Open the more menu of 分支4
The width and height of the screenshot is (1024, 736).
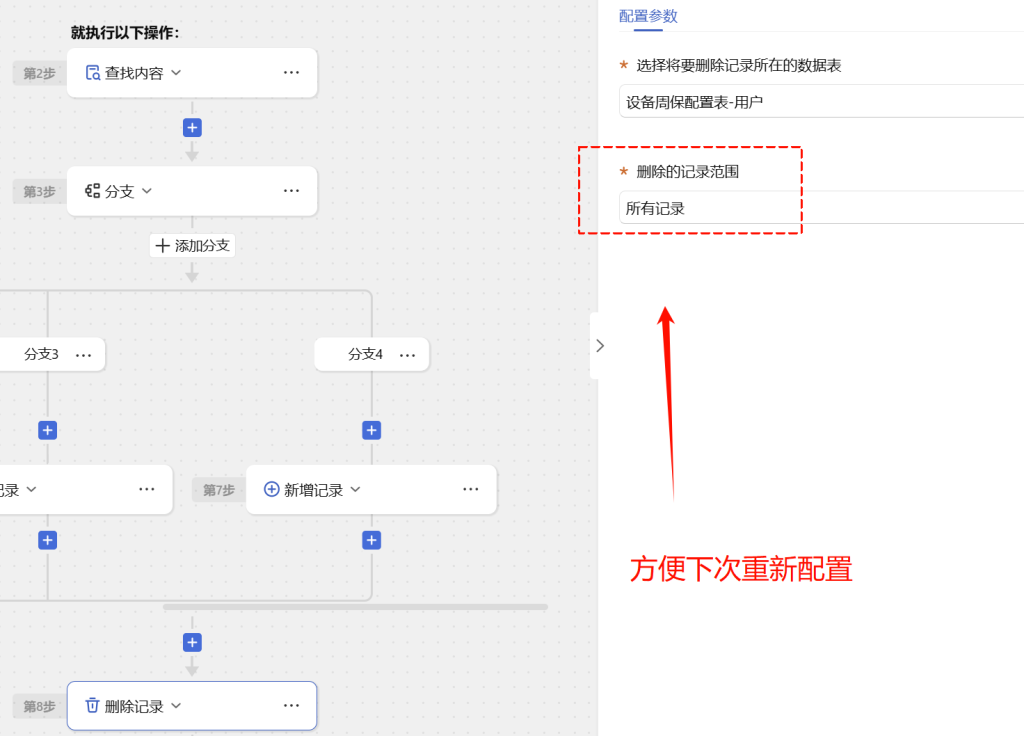[408, 355]
